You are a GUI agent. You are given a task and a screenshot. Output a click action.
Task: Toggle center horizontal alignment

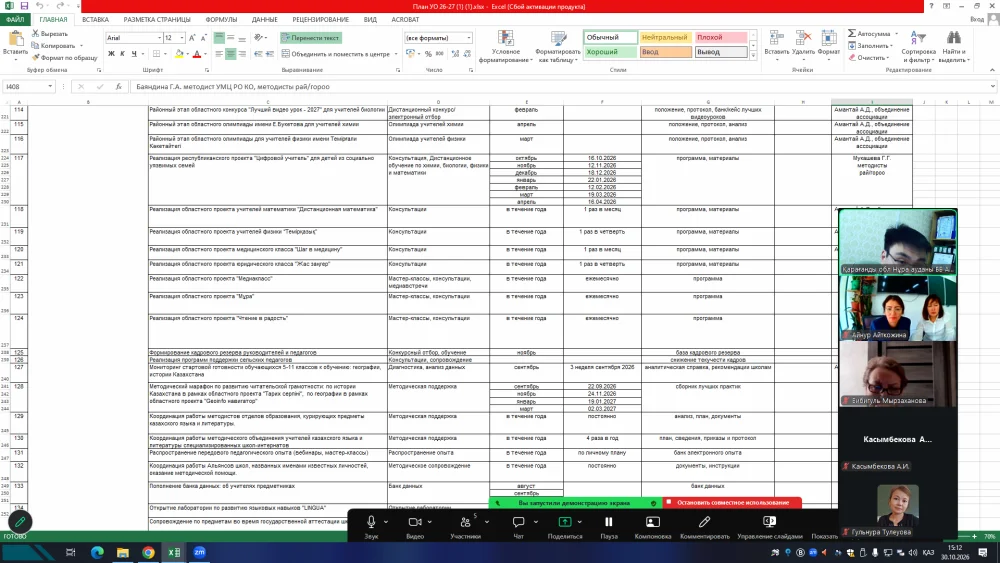(x=230, y=54)
